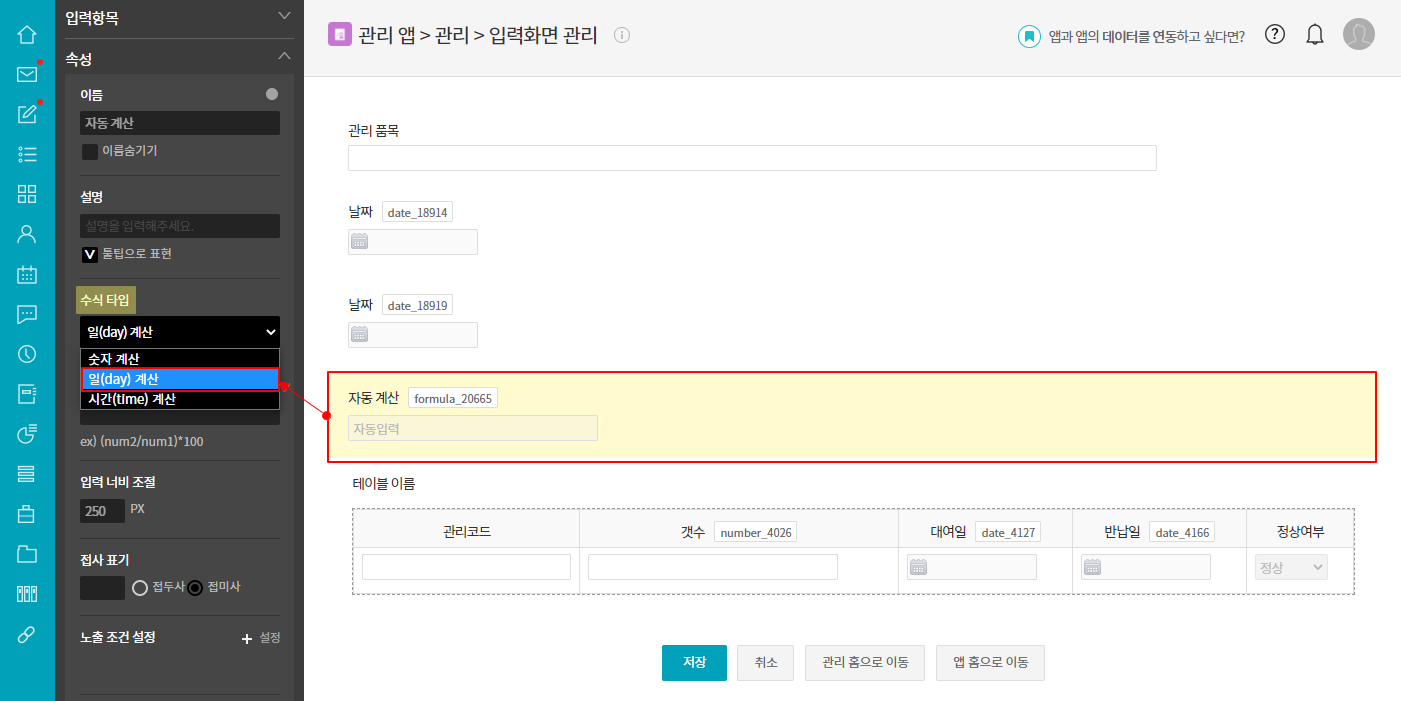The height and width of the screenshot is (701, 1401).
Task: Click the 접사 표기 text box
Action: [102, 588]
